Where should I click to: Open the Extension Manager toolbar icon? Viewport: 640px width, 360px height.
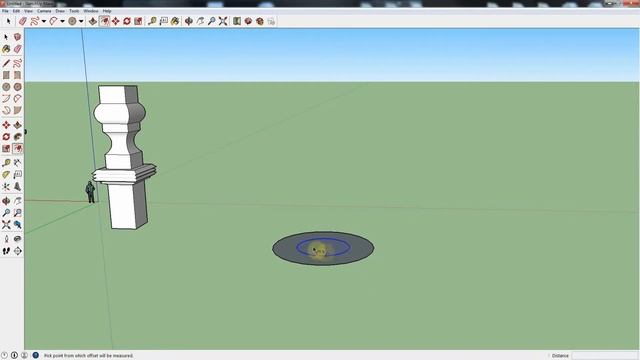(x=260, y=21)
